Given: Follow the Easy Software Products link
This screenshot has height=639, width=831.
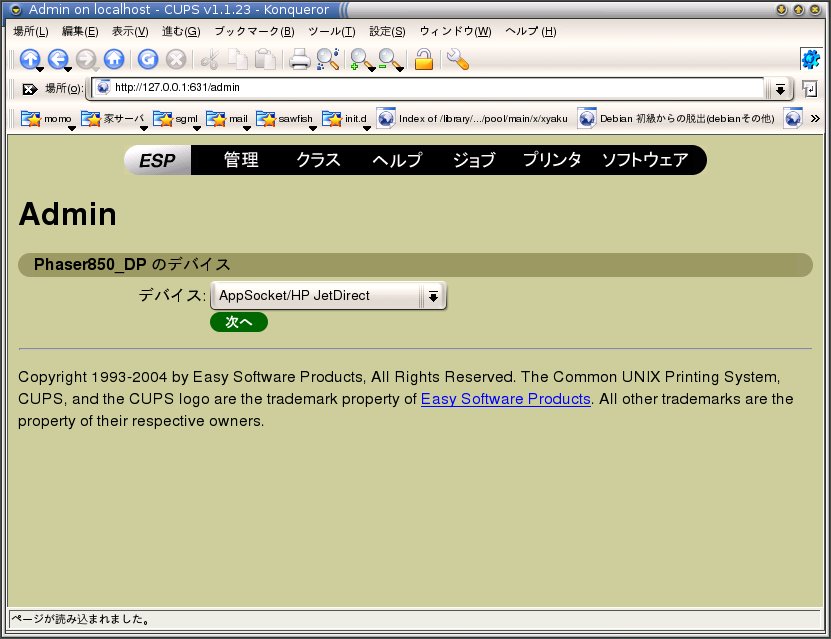Looking at the screenshot, I should pyautogui.click(x=505, y=399).
